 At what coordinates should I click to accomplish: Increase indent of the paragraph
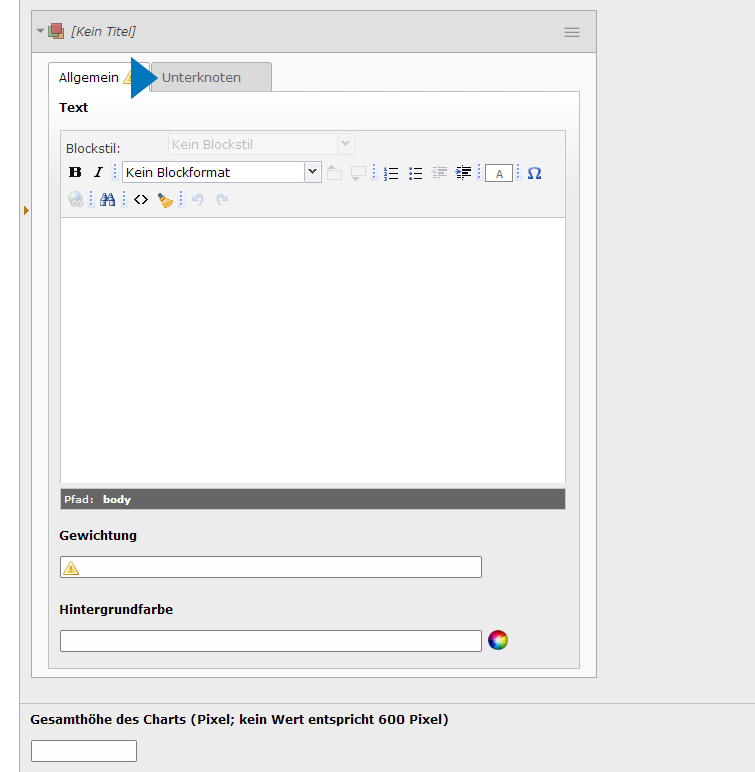pos(464,173)
